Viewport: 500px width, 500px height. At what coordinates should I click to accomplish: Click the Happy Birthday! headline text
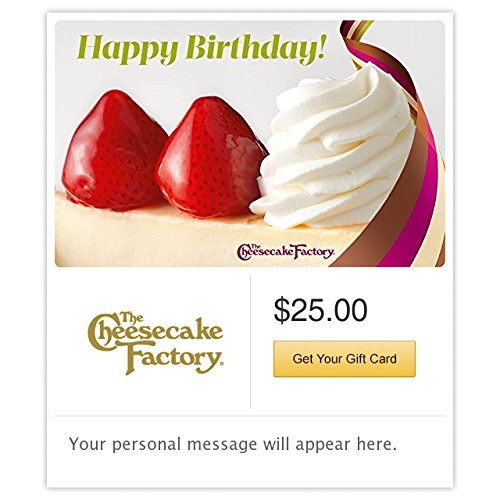click(x=201, y=49)
